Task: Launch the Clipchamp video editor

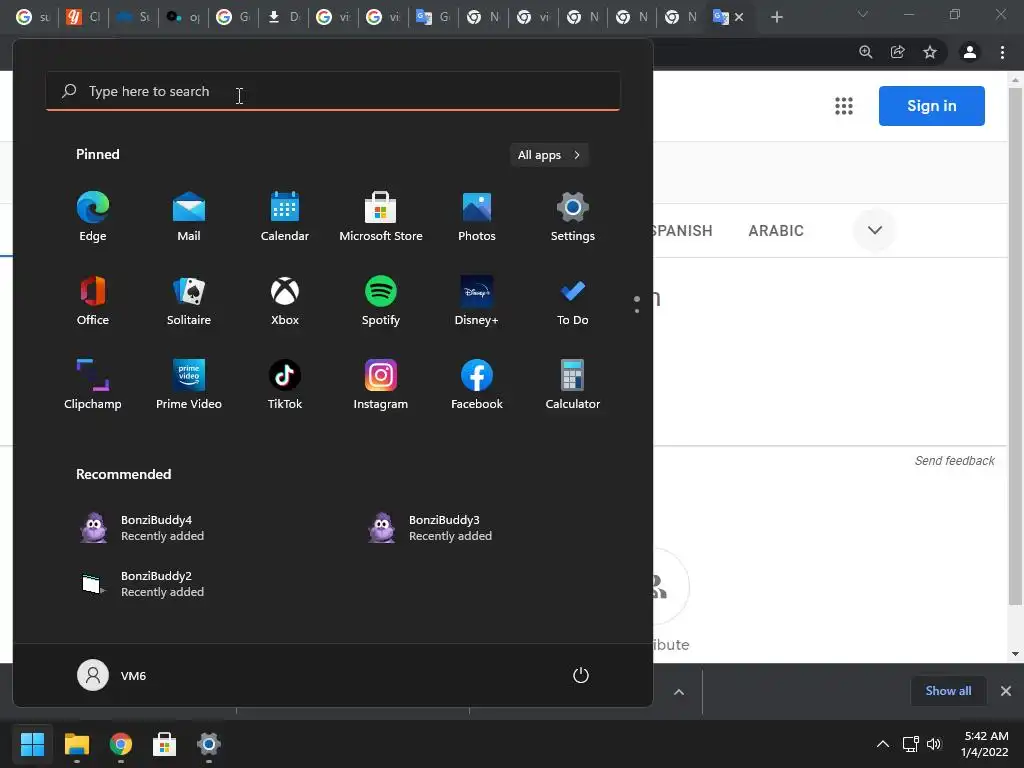Action: tap(93, 385)
